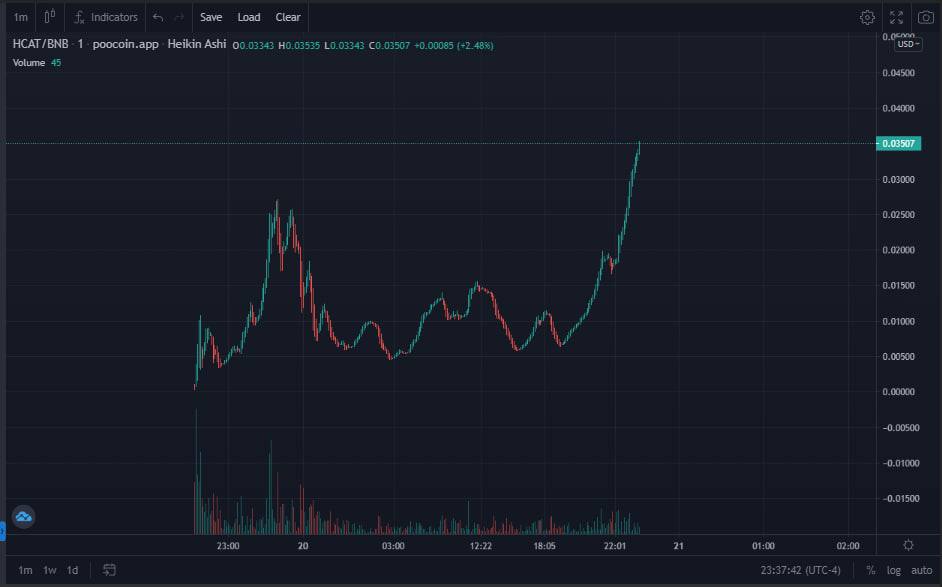
Task: Load a saved chart layout
Action: click(249, 17)
